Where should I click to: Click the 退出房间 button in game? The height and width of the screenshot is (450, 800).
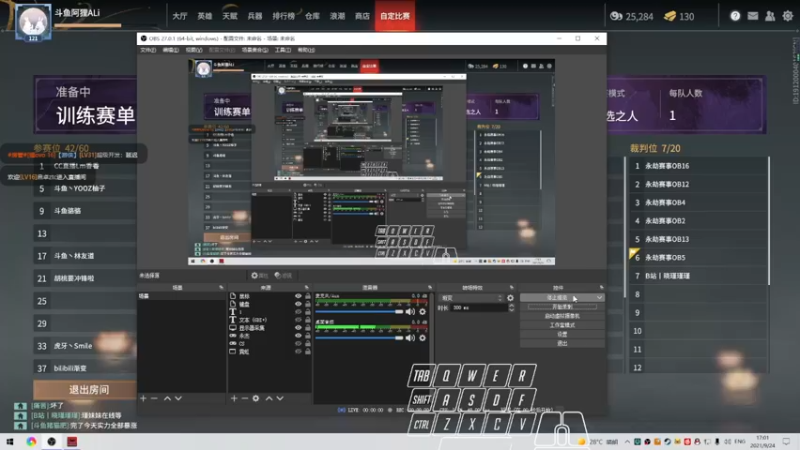click(x=85, y=390)
